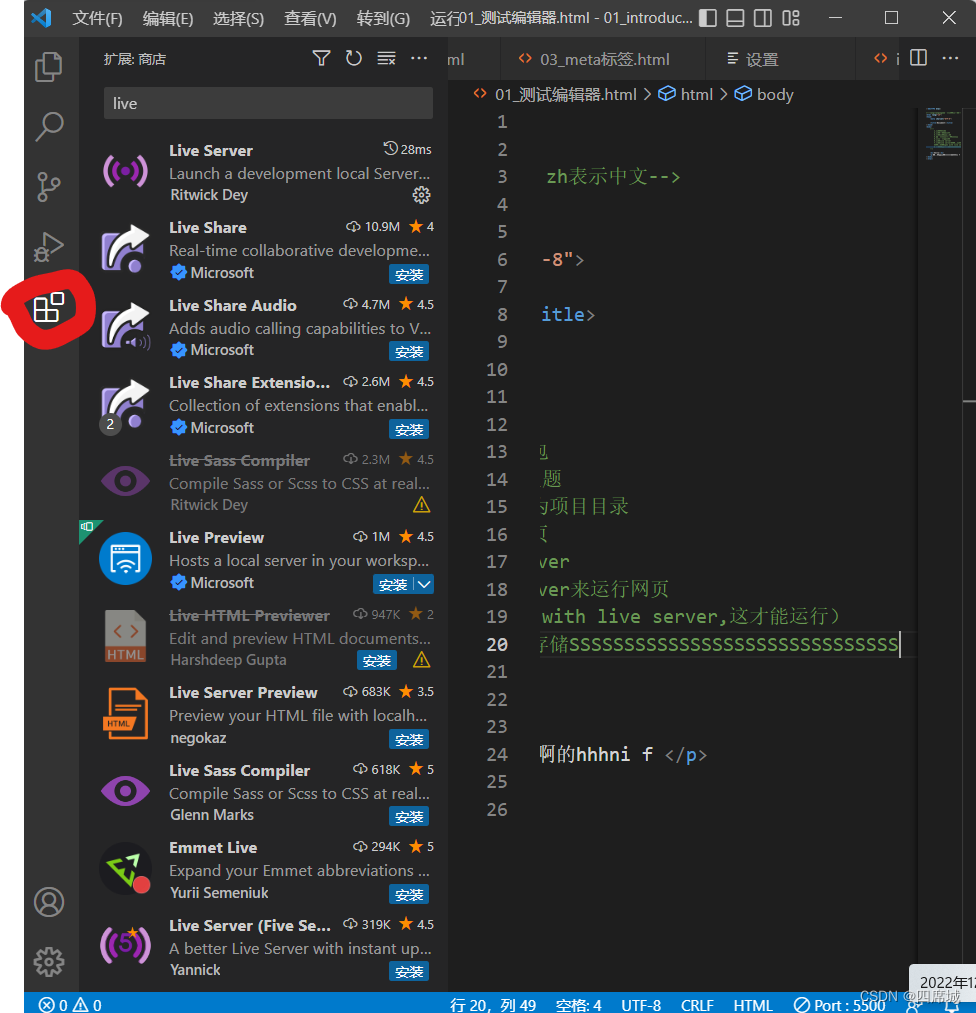Screen dimensions: 976x1013
Task: Click the filter extensions icon
Action: point(321,58)
